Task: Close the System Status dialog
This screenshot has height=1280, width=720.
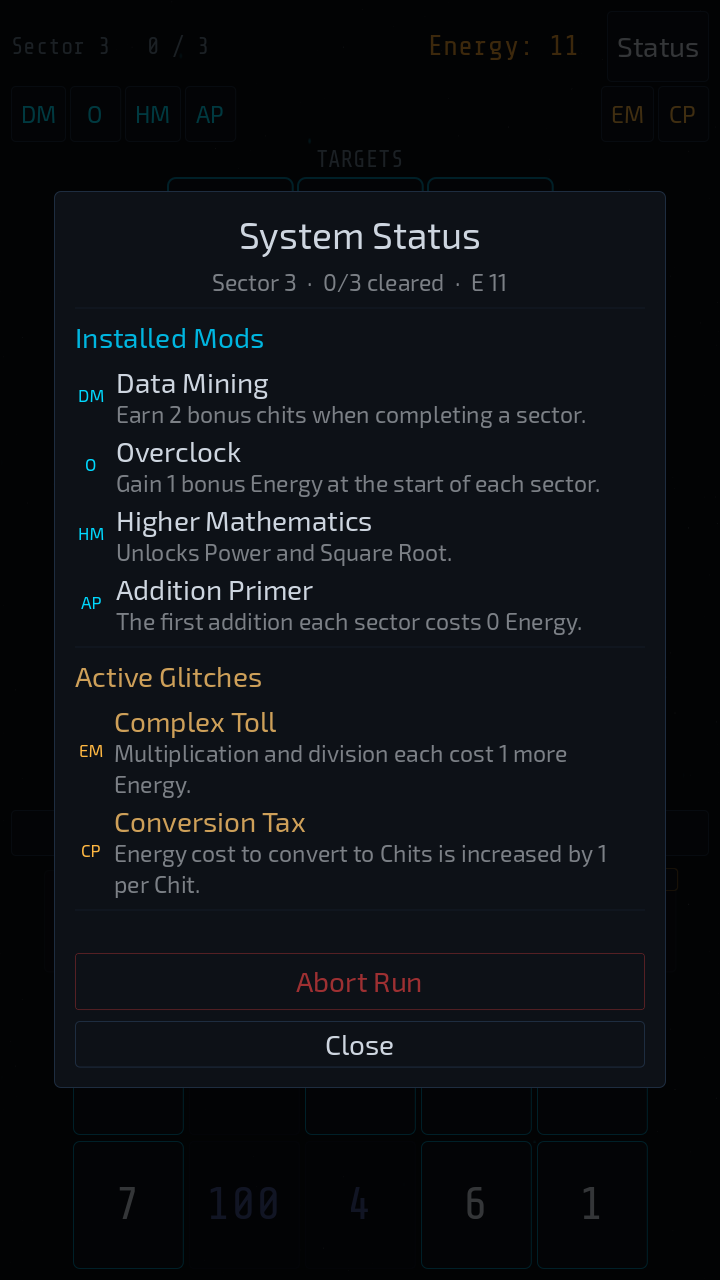Action: [360, 1045]
